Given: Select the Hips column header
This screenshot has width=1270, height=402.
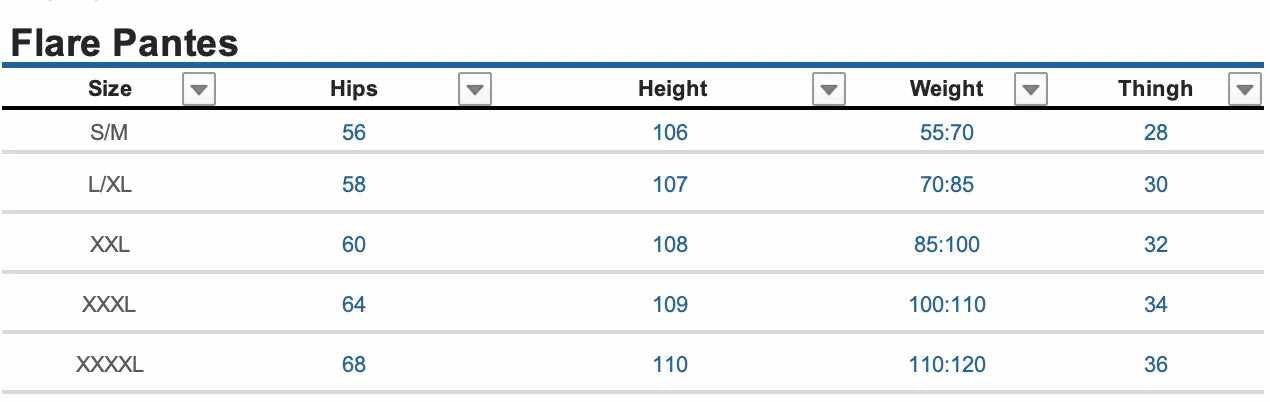Looking at the screenshot, I should coord(354,89).
